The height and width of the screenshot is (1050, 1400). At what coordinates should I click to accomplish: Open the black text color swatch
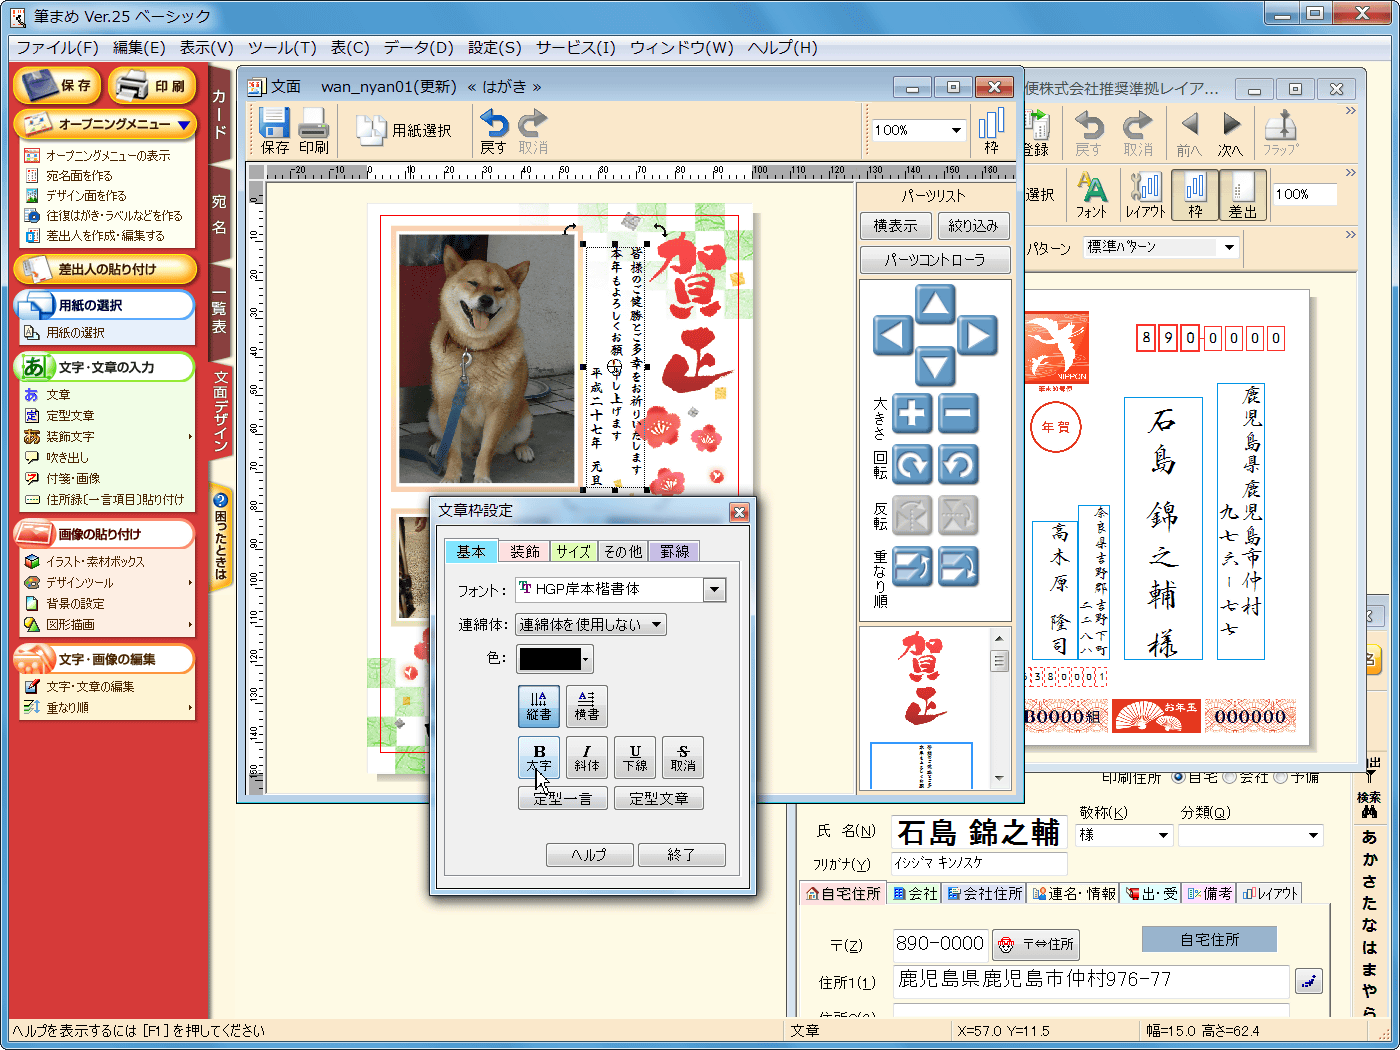[x=555, y=659]
